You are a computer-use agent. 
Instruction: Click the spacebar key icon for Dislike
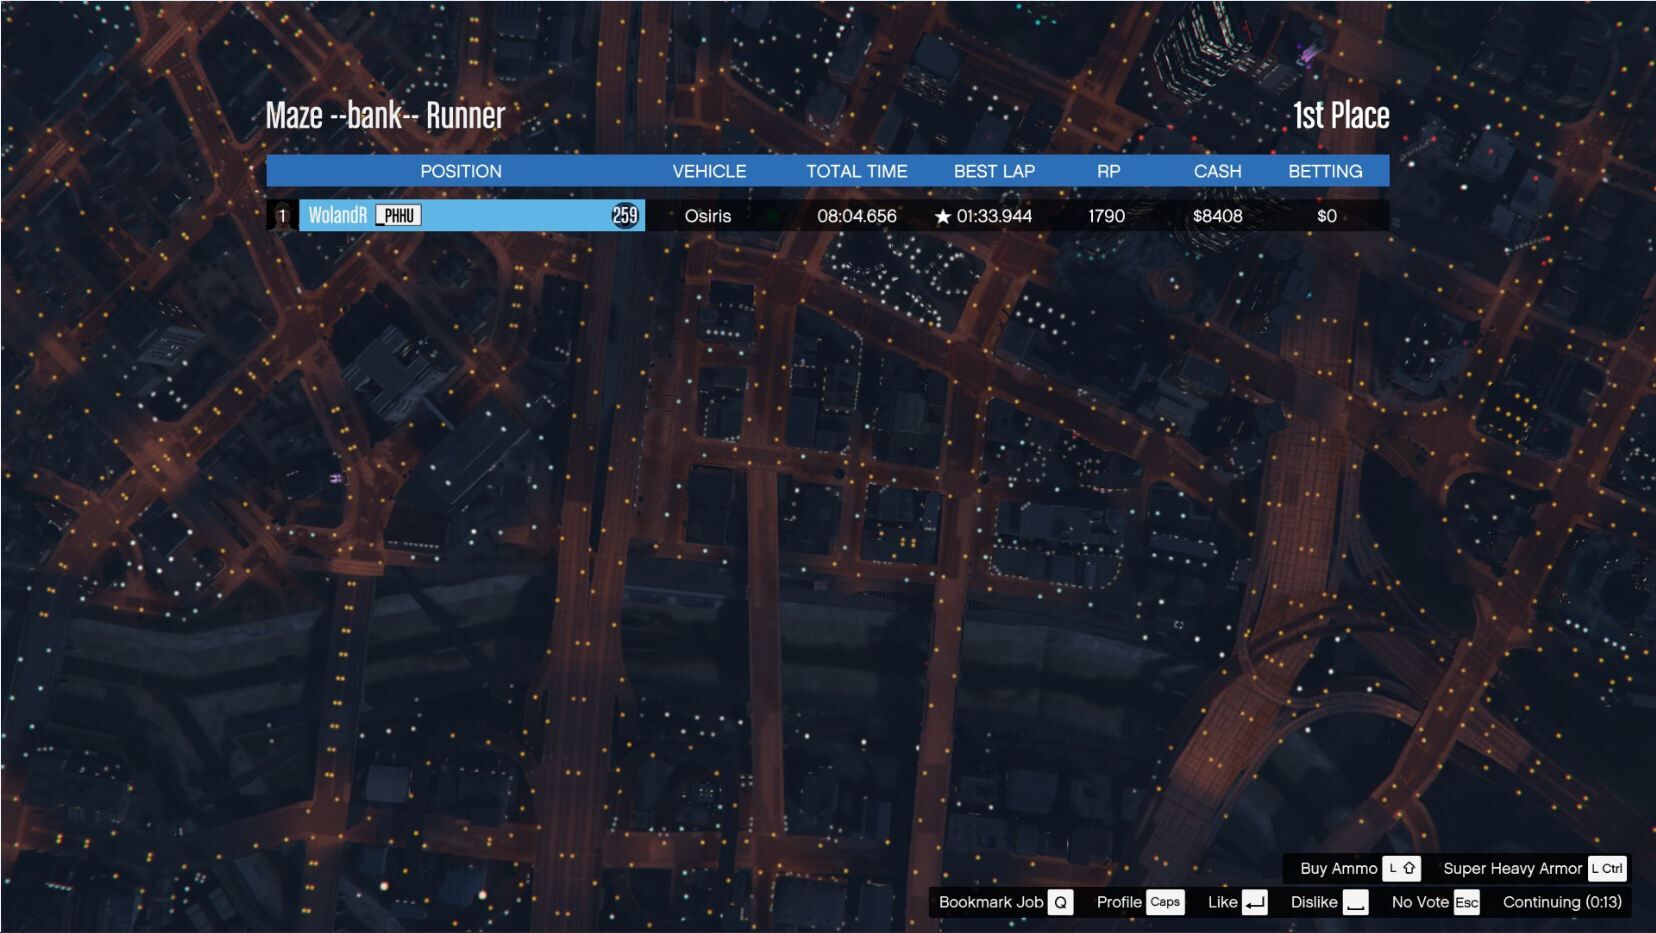point(1355,902)
